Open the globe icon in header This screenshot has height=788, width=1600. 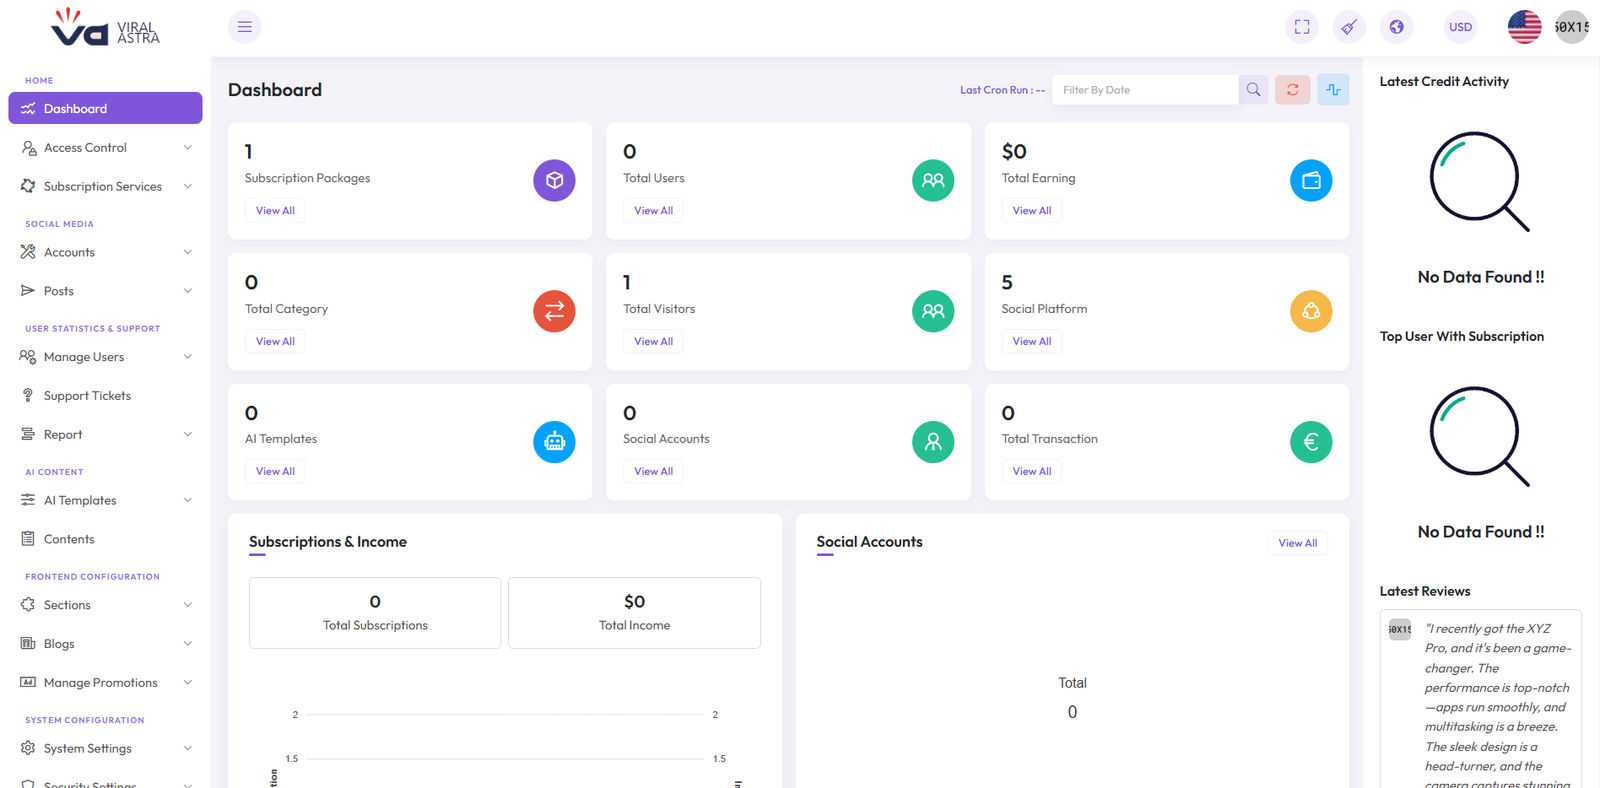[x=1396, y=27]
